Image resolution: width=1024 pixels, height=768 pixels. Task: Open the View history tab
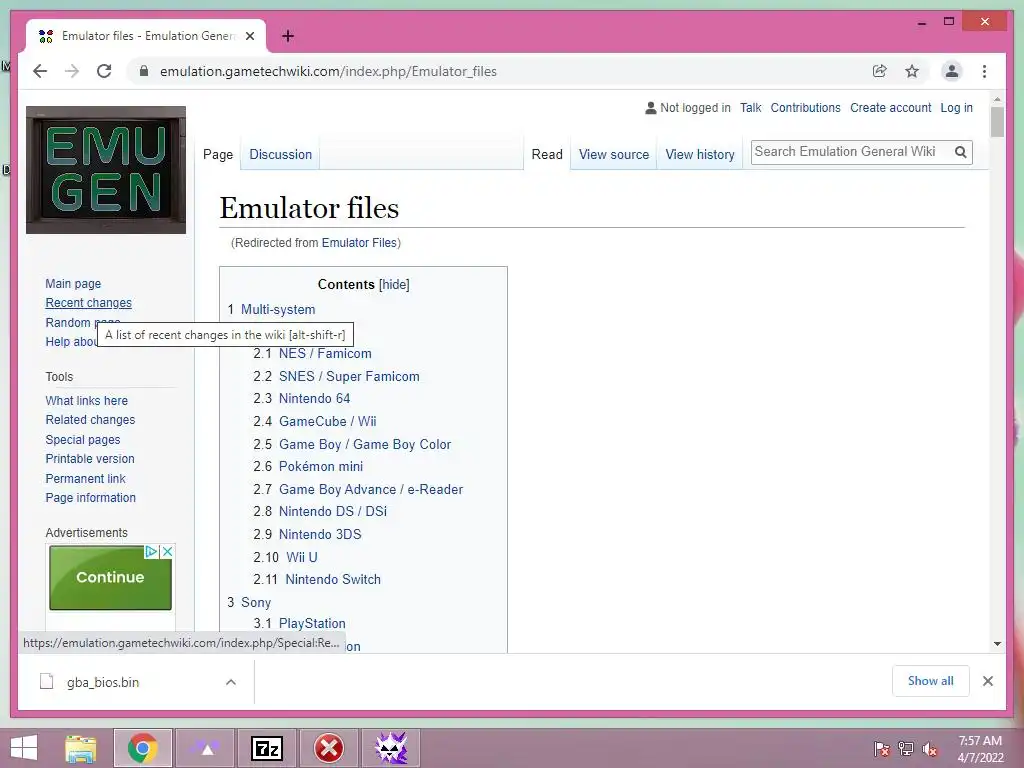pos(700,155)
